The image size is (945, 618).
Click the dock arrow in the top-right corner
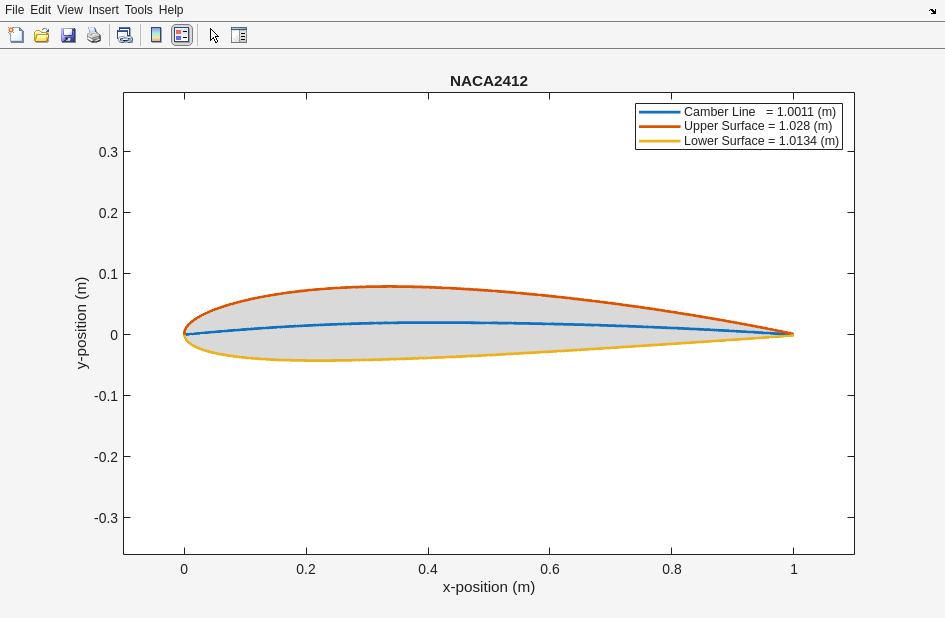(932, 10)
